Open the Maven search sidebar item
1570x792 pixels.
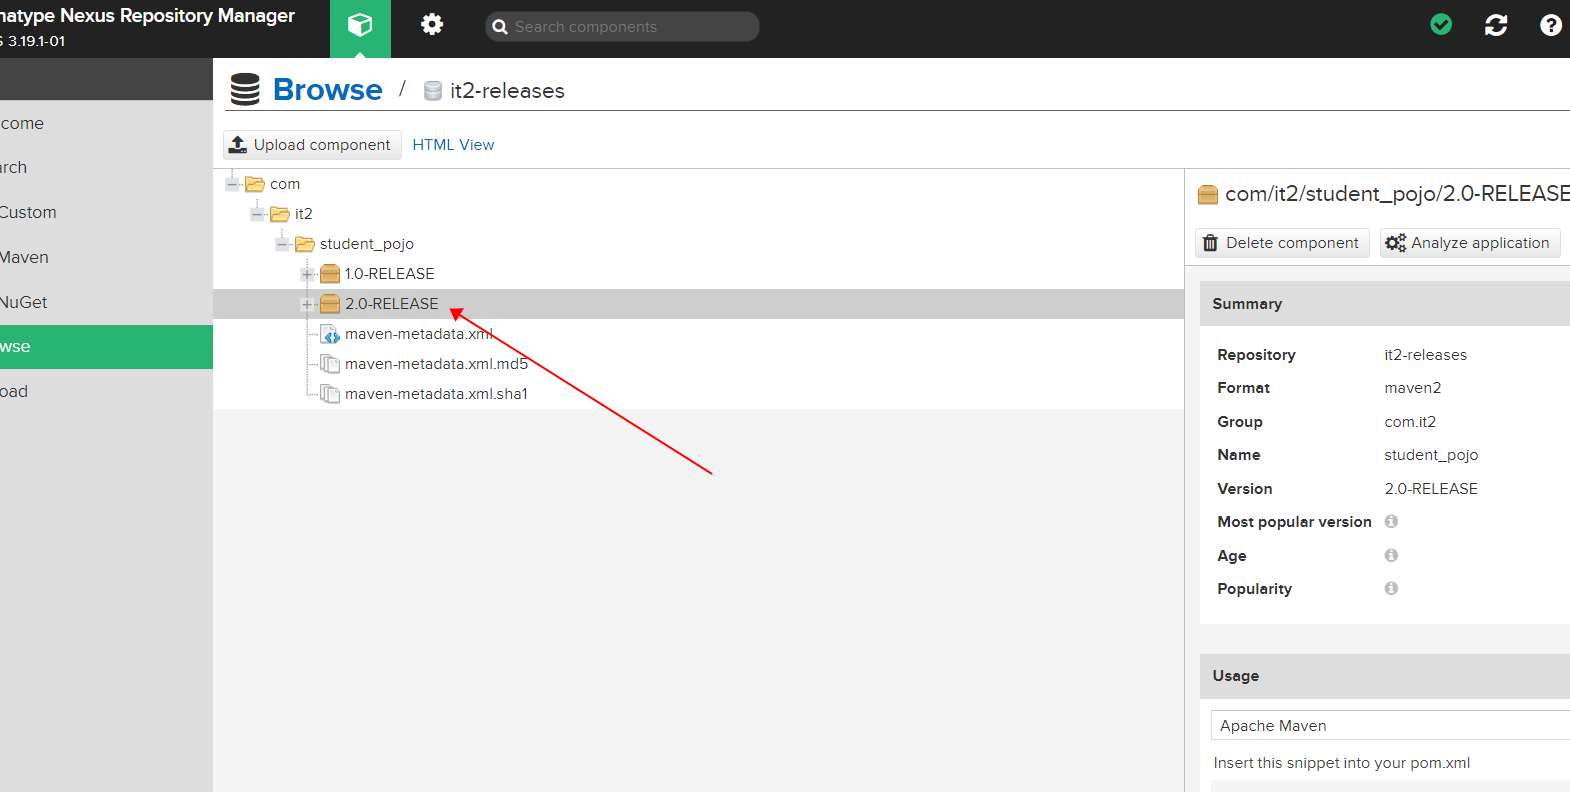click(106, 257)
